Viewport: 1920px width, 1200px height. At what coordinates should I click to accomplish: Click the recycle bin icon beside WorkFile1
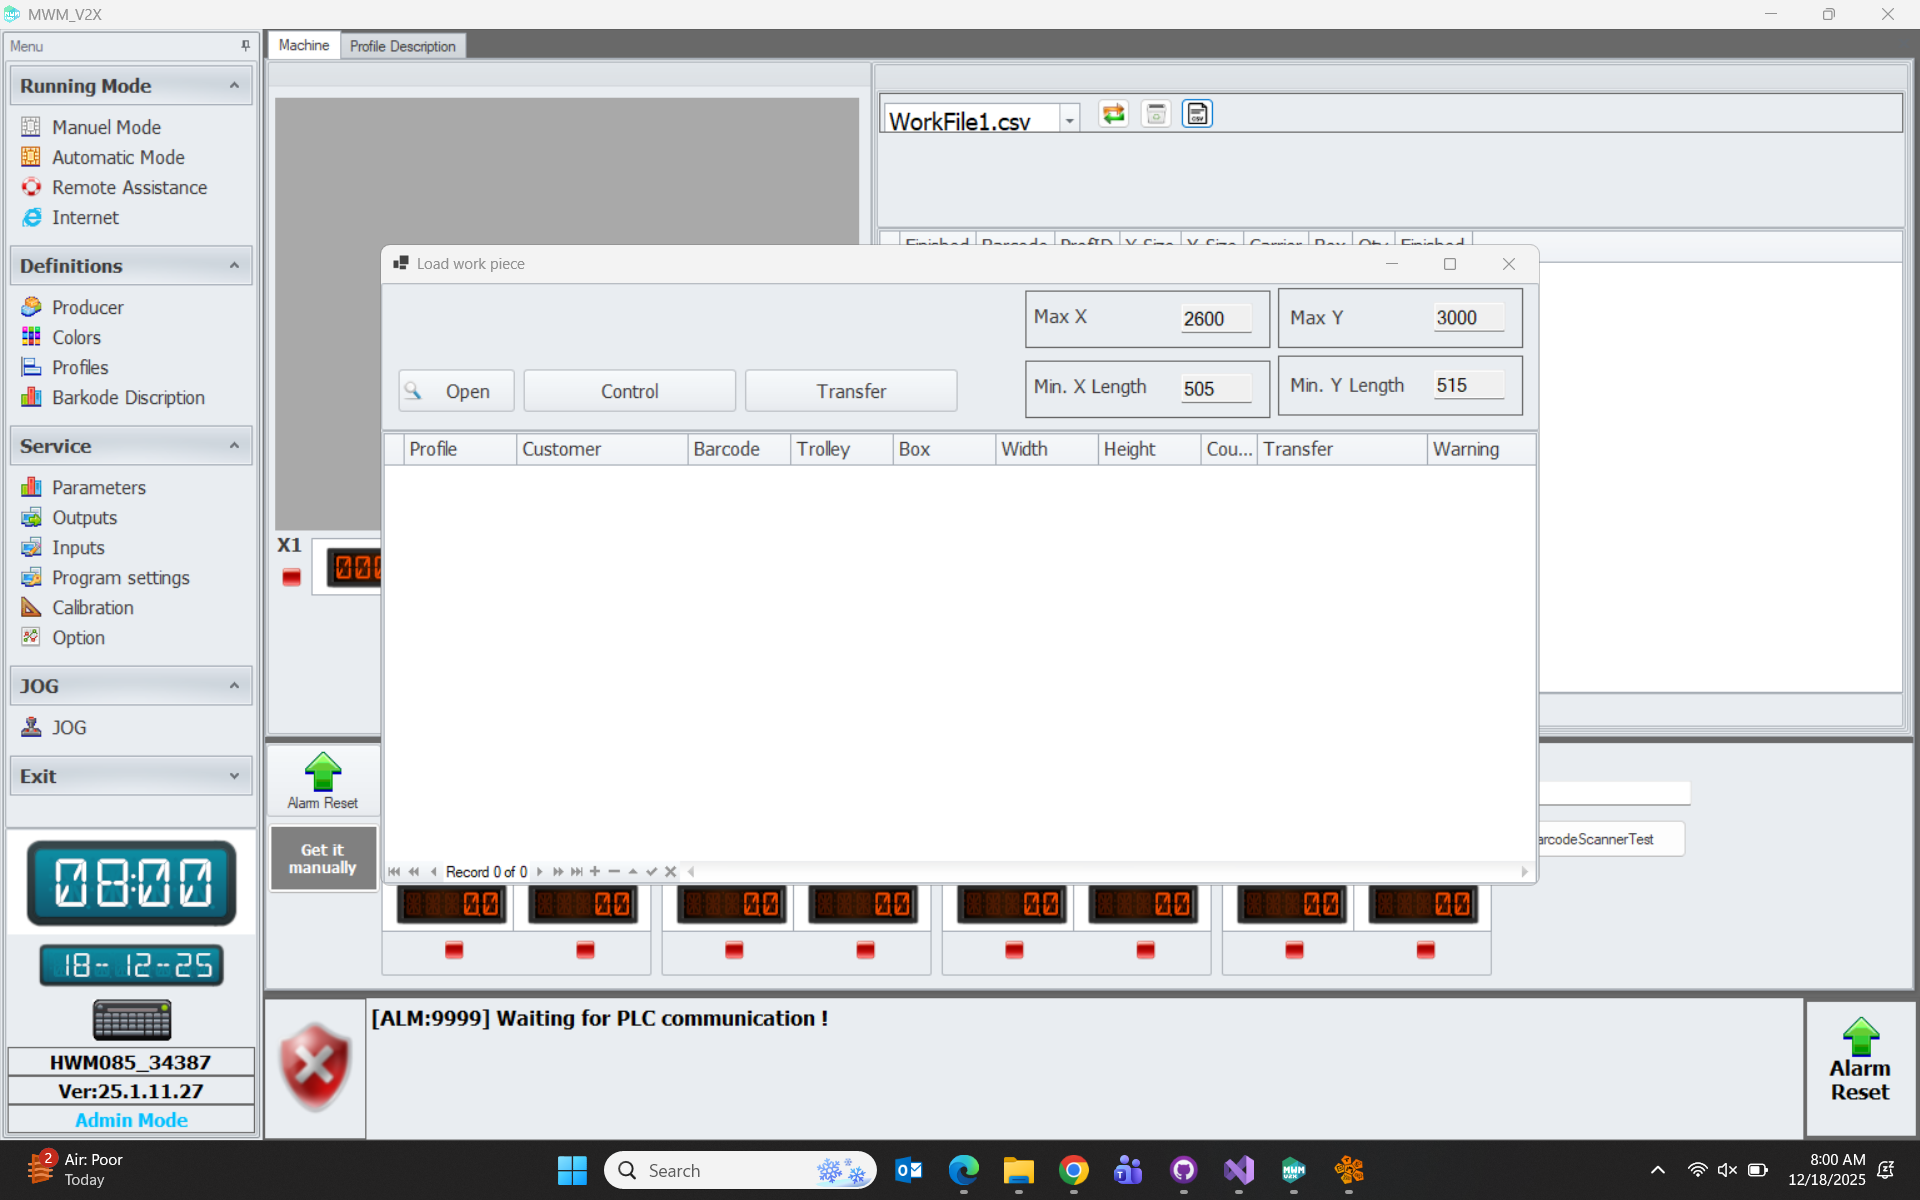1156,114
